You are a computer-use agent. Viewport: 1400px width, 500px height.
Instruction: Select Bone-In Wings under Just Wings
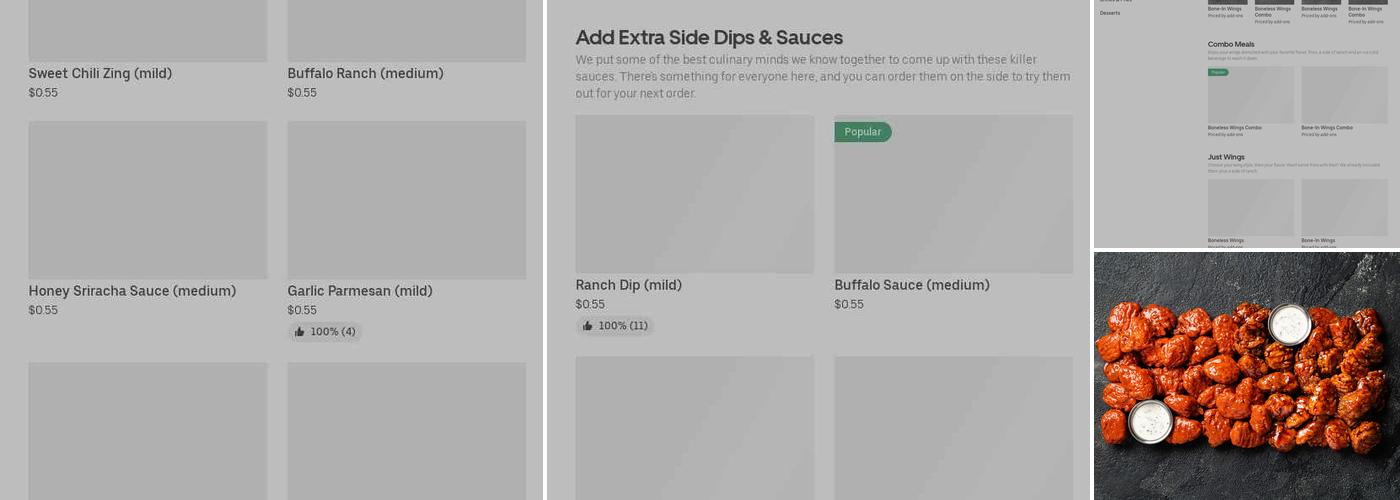[1344, 208]
